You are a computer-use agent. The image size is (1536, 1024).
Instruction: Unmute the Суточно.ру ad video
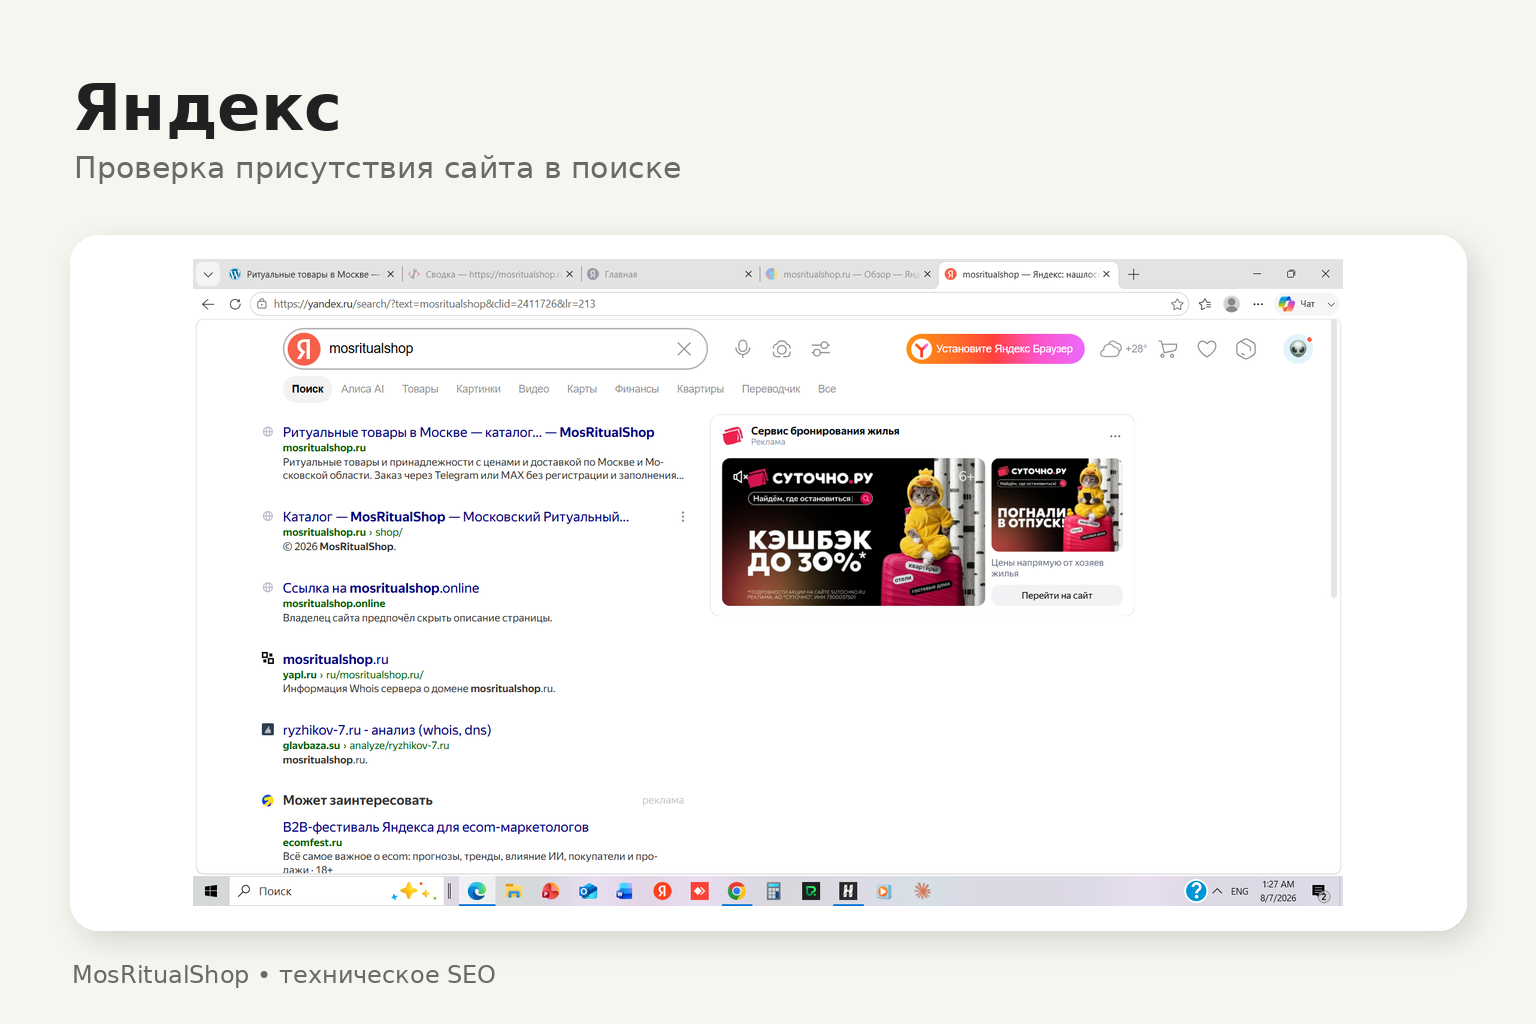click(741, 477)
